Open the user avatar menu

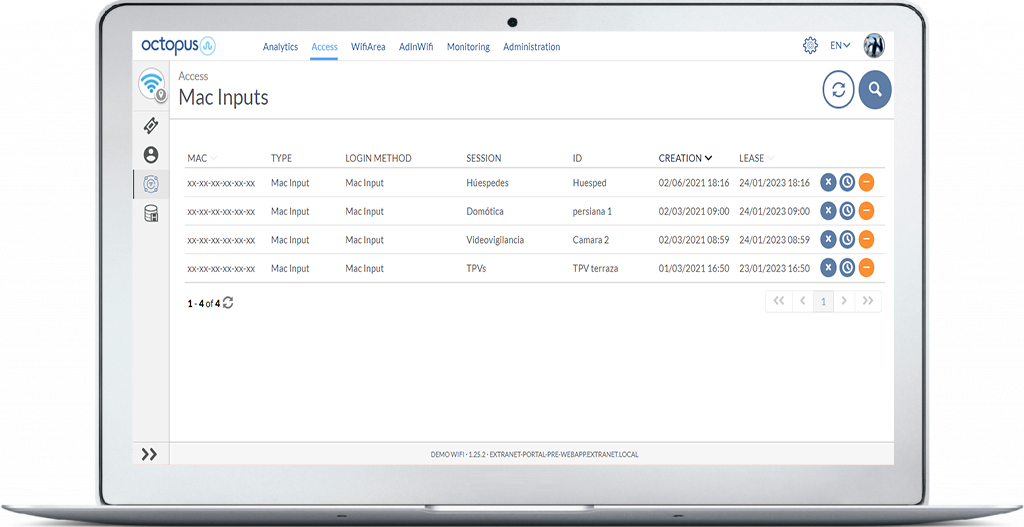[874, 46]
